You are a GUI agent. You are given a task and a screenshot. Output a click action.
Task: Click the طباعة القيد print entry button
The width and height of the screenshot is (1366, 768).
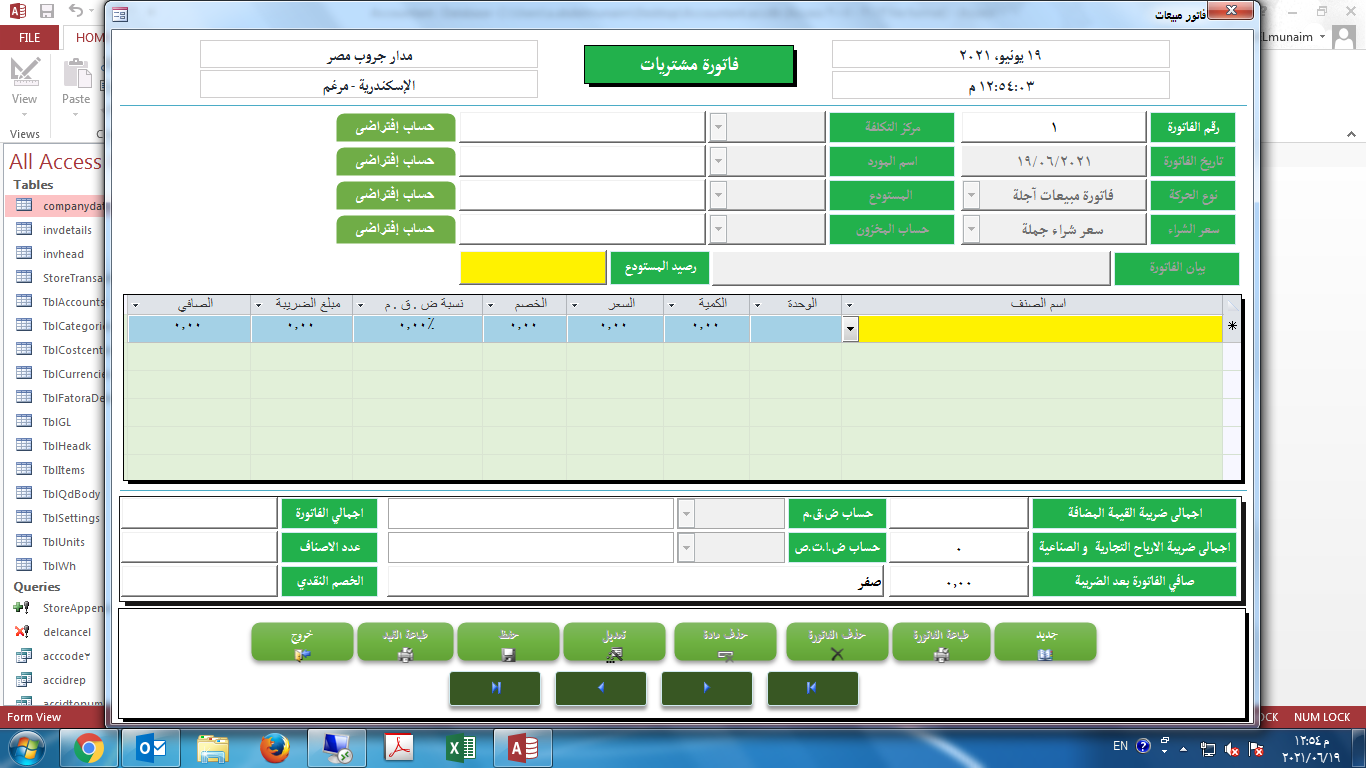(405, 642)
